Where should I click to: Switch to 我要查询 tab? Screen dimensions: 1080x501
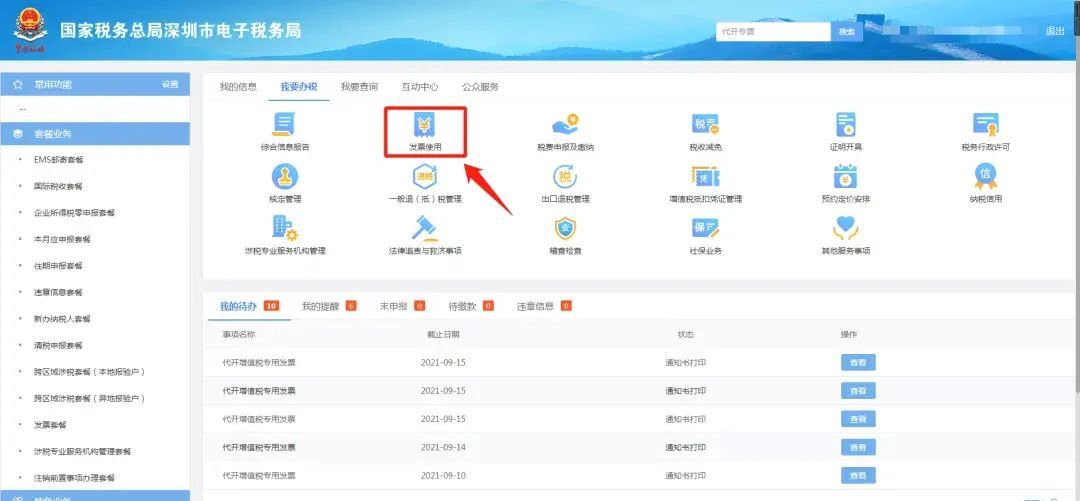359,87
